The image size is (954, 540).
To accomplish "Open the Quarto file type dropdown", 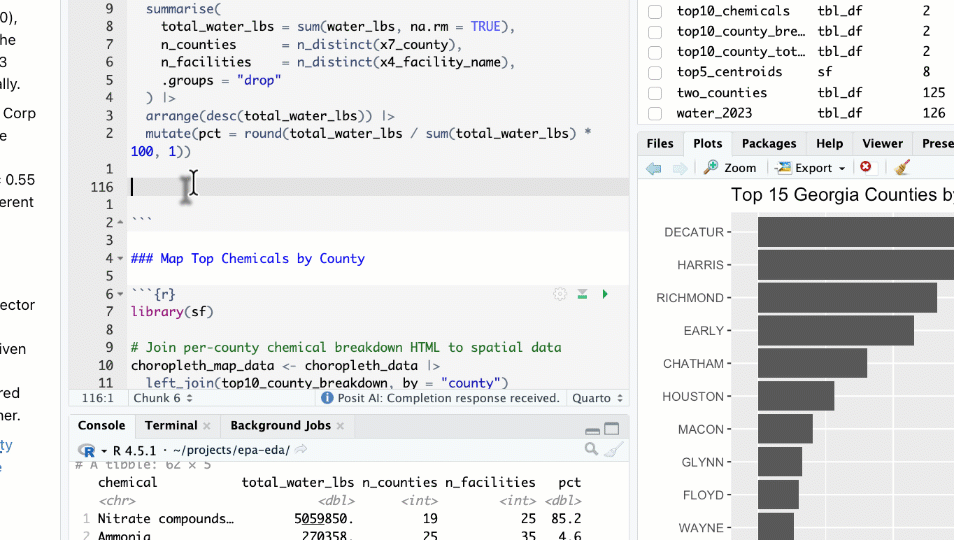I will click(x=597, y=398).
